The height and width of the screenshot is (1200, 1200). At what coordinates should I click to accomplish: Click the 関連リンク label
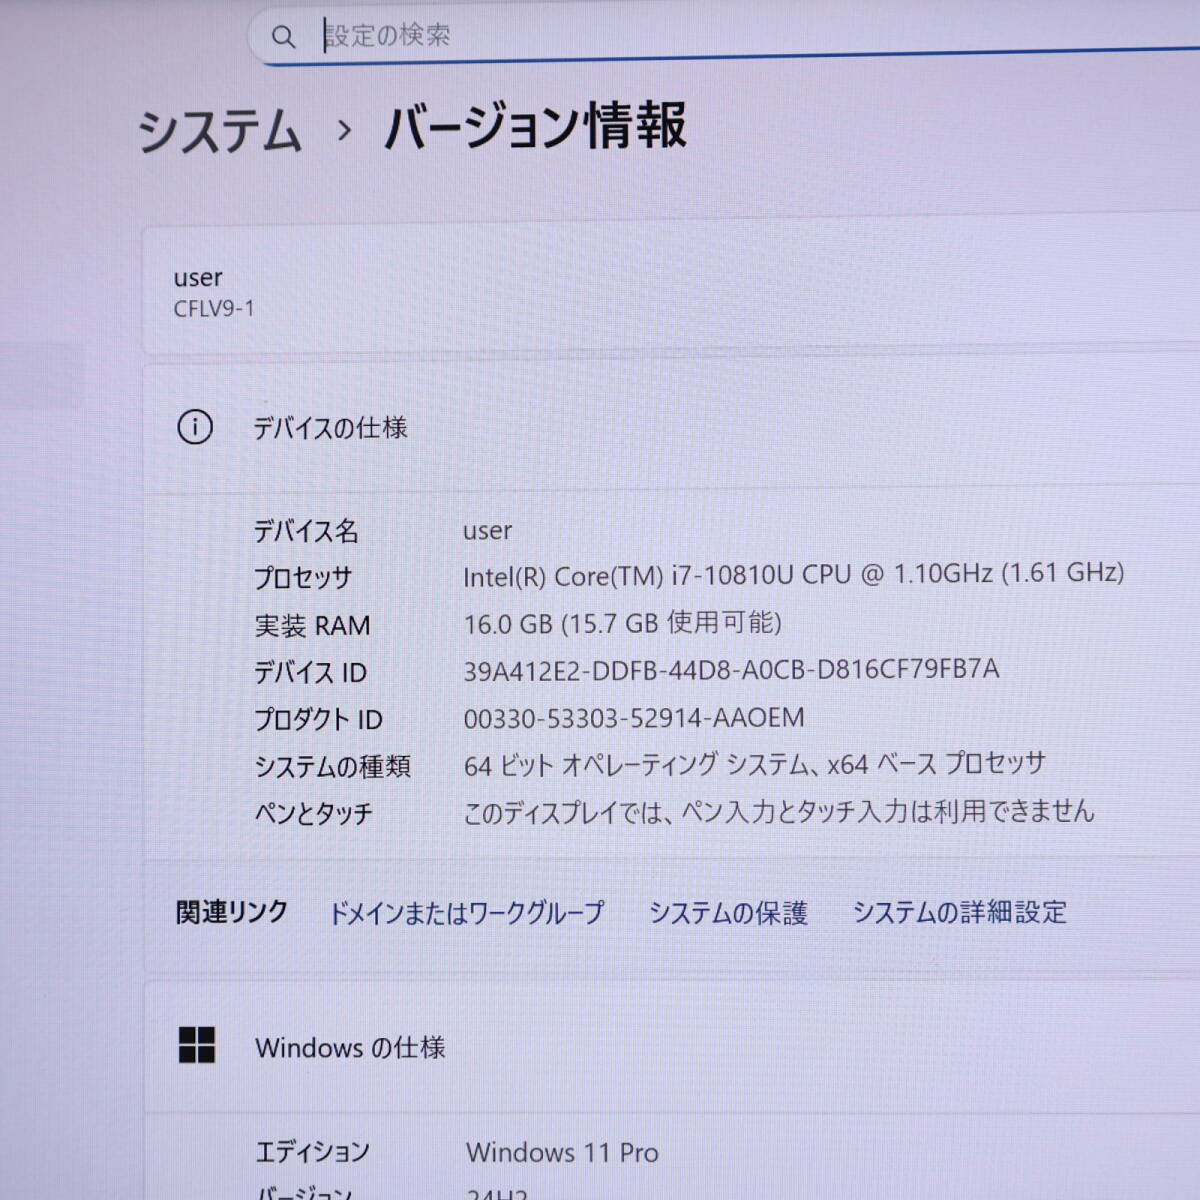(232, 912)
